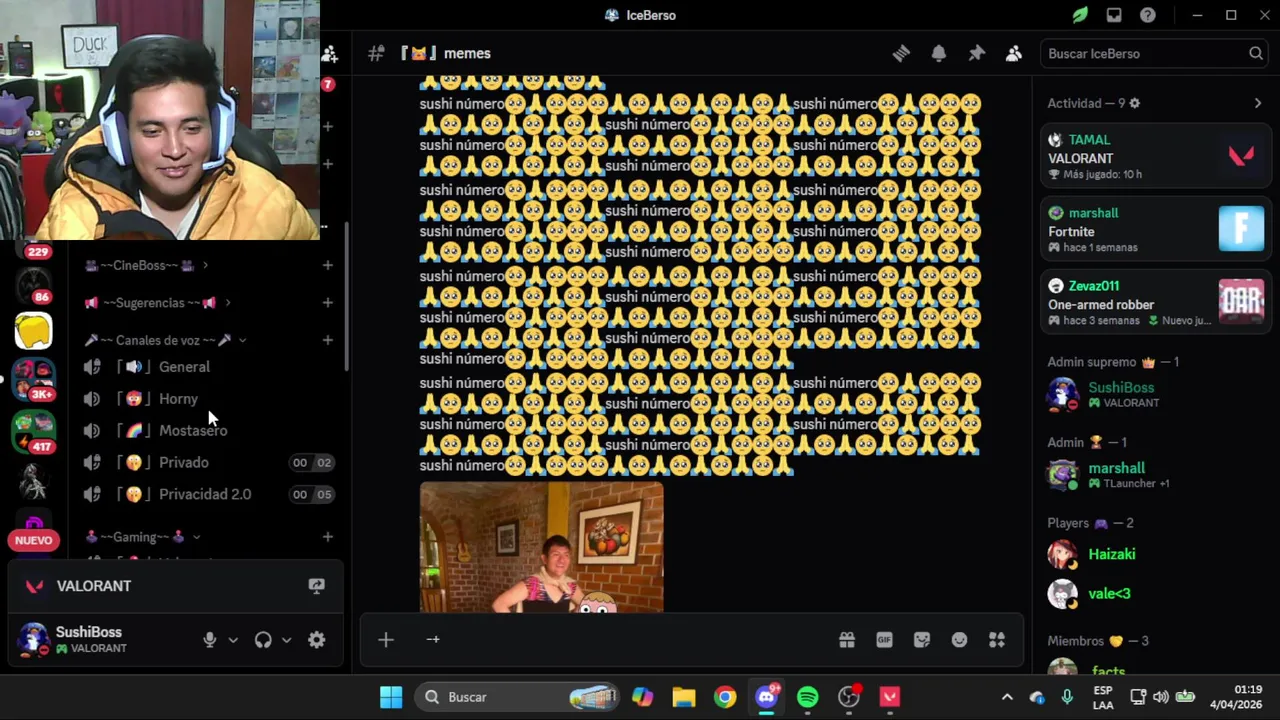Open vale<3 member profile
1280x720 pixels.
tap(1156, 594)
